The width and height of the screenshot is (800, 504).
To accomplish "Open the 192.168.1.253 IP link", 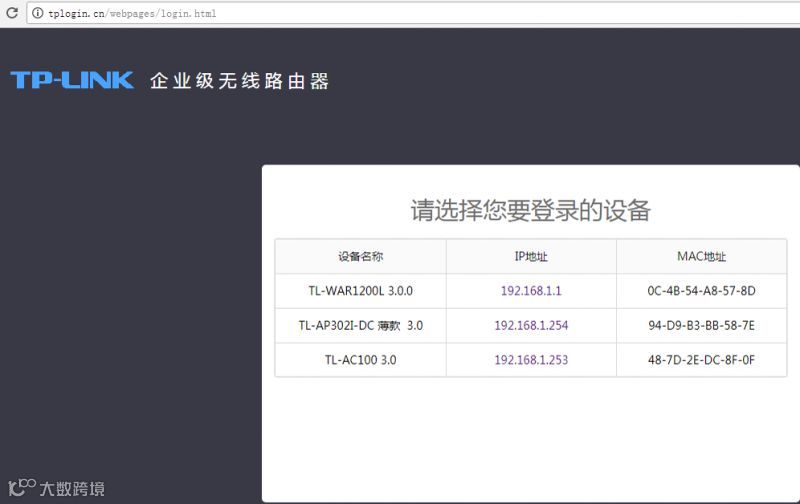I will tap(531, 360).
